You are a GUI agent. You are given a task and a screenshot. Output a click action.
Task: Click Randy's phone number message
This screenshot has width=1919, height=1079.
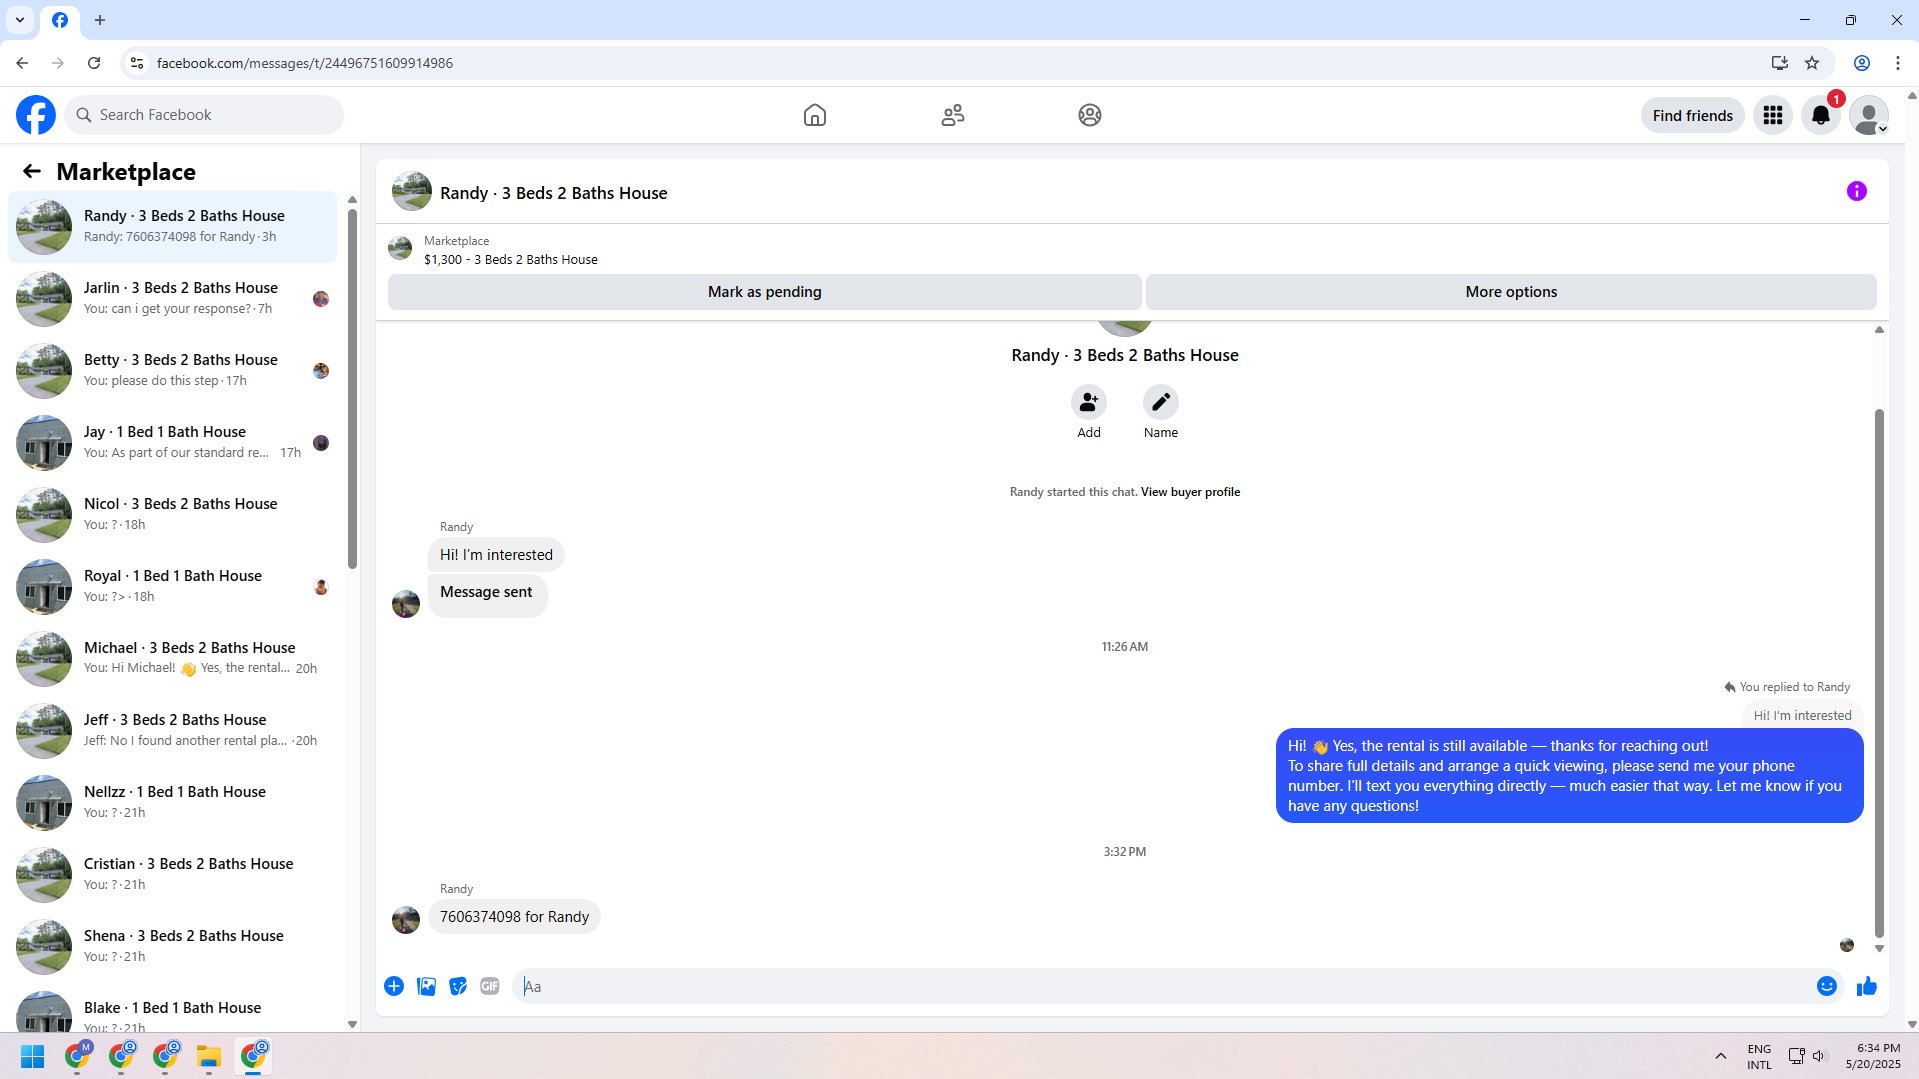pos(514,917)
